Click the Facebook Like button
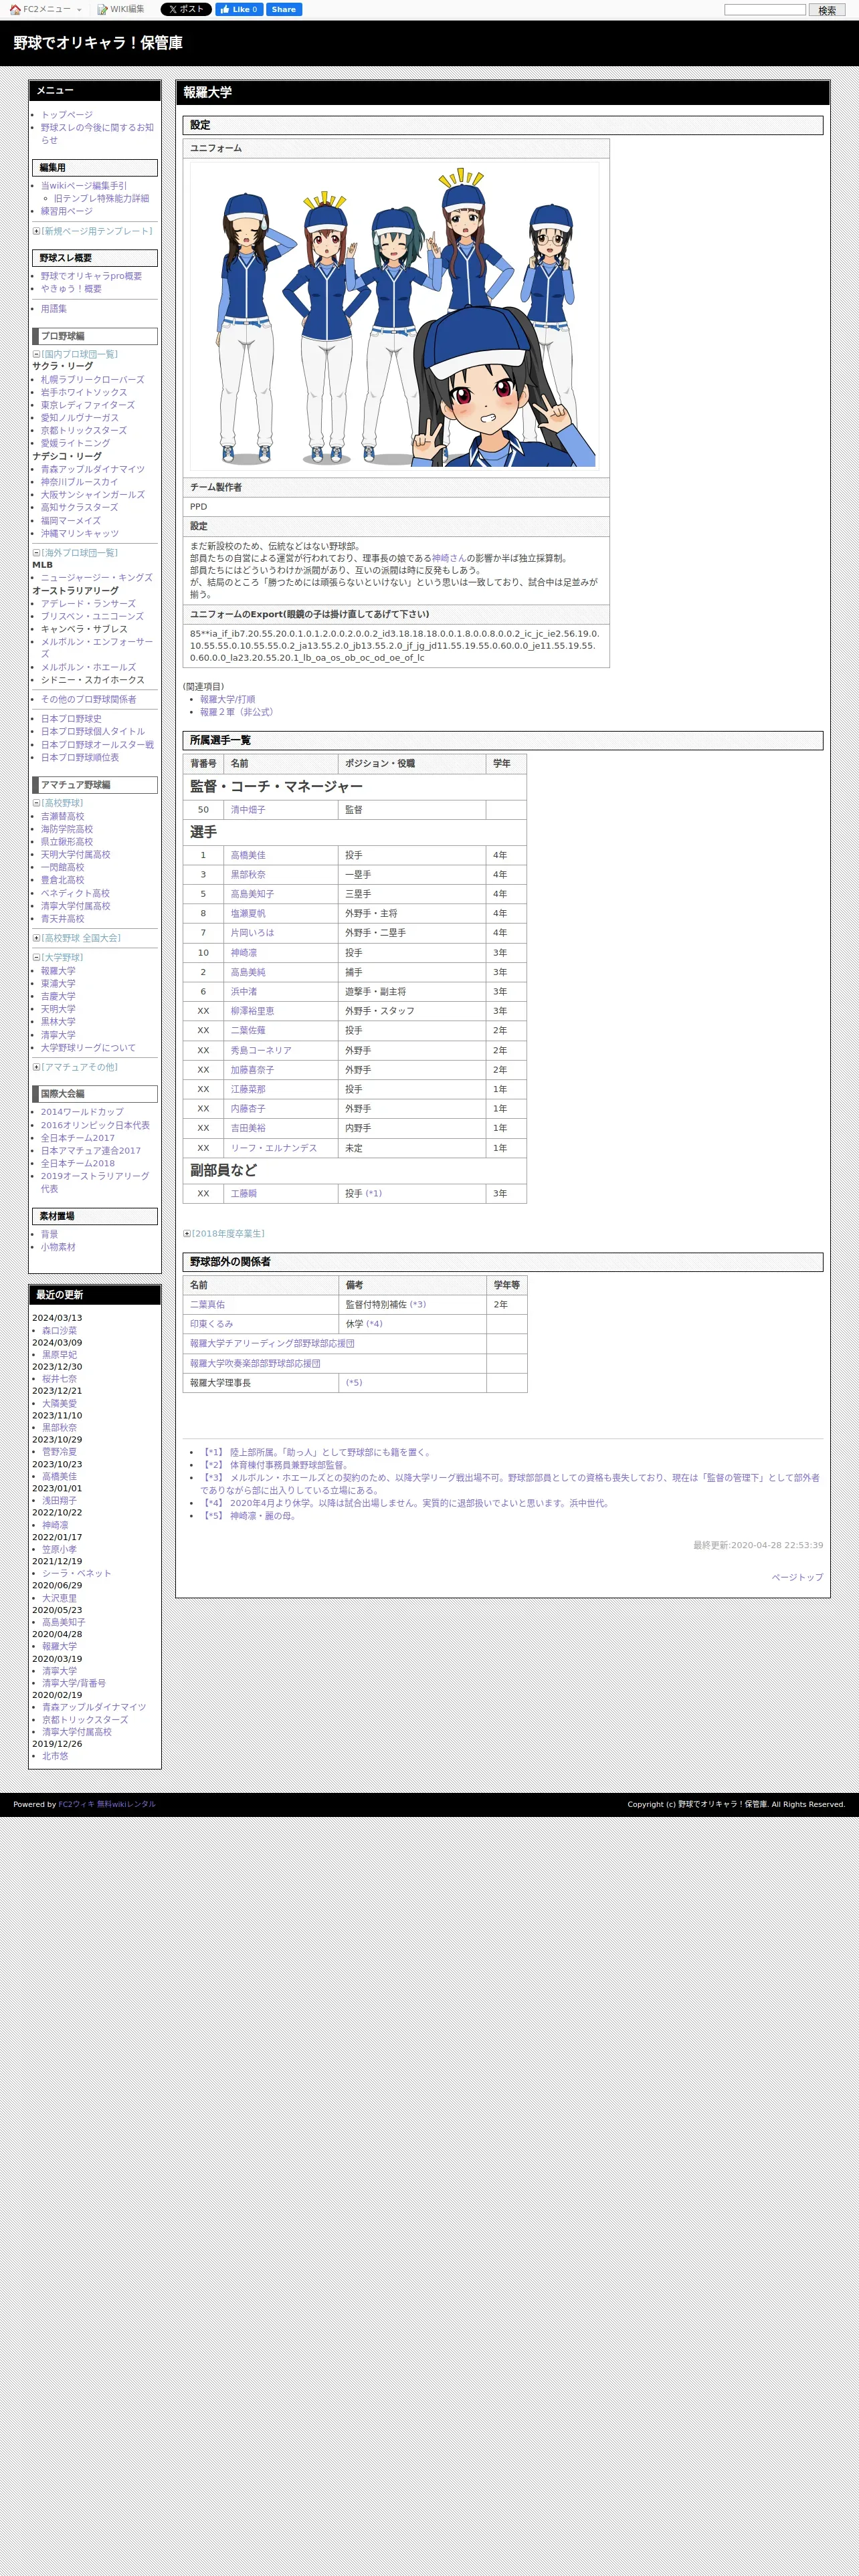 pyautogui.click(x=239, y=9)
